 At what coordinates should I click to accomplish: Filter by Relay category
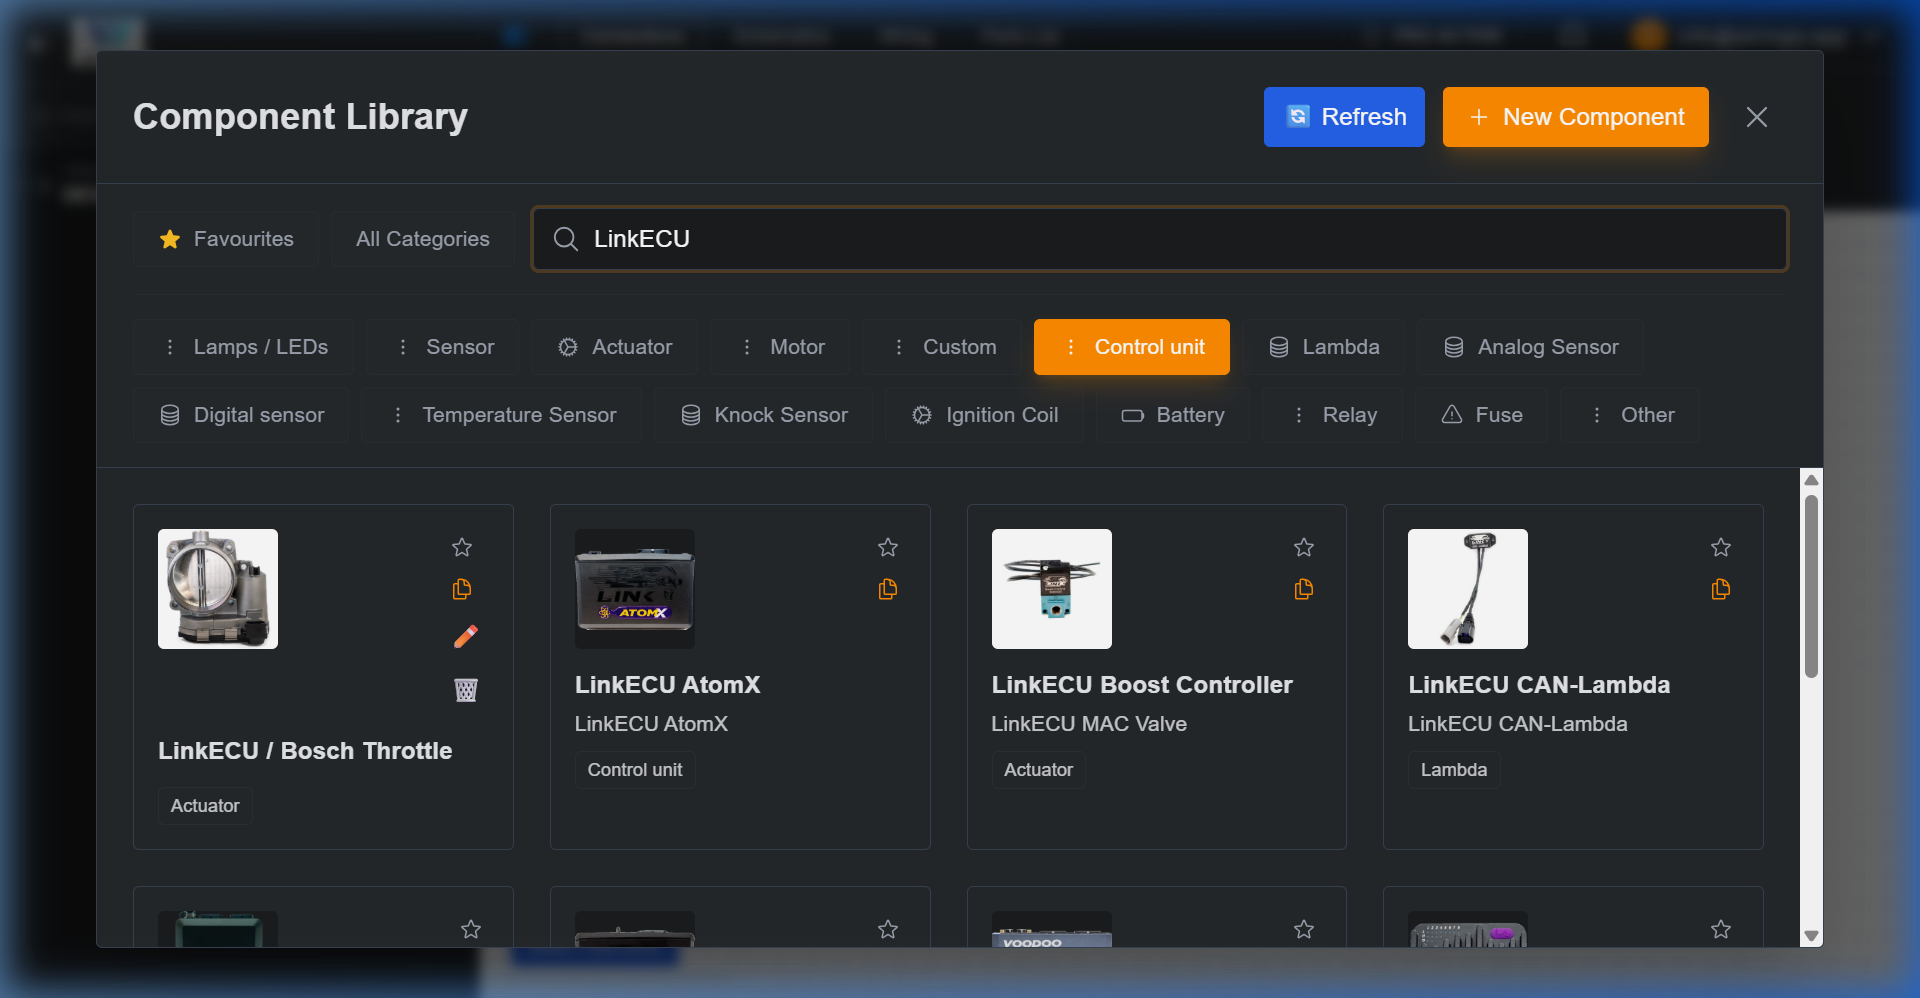(x=1333, y=415)
